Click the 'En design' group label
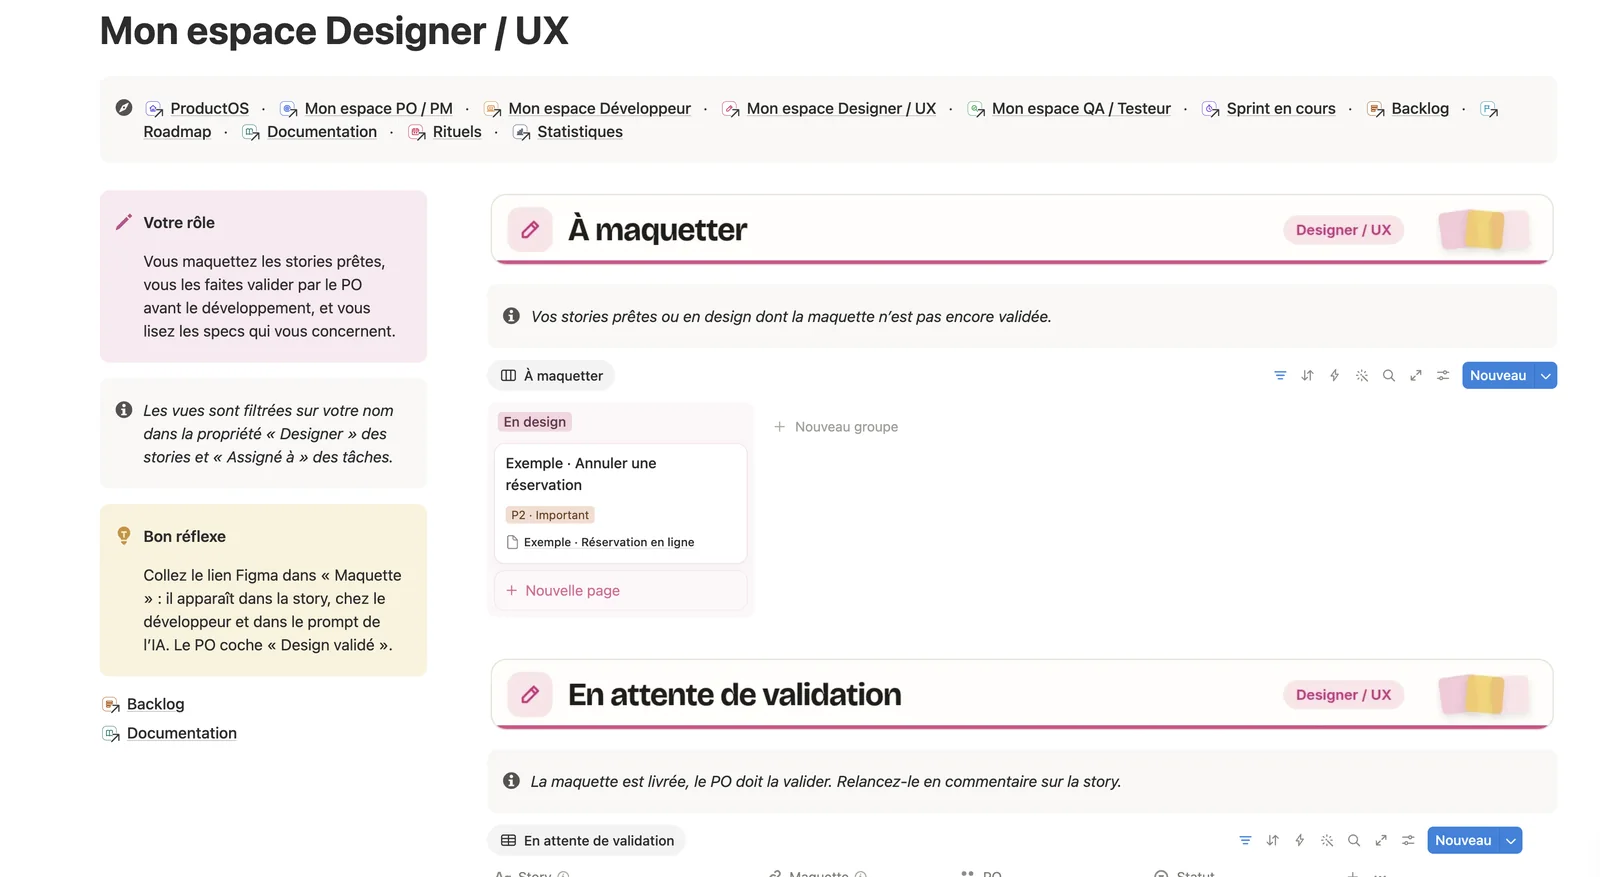Viewport: 1600px width, 877px height. click(535, 422)
